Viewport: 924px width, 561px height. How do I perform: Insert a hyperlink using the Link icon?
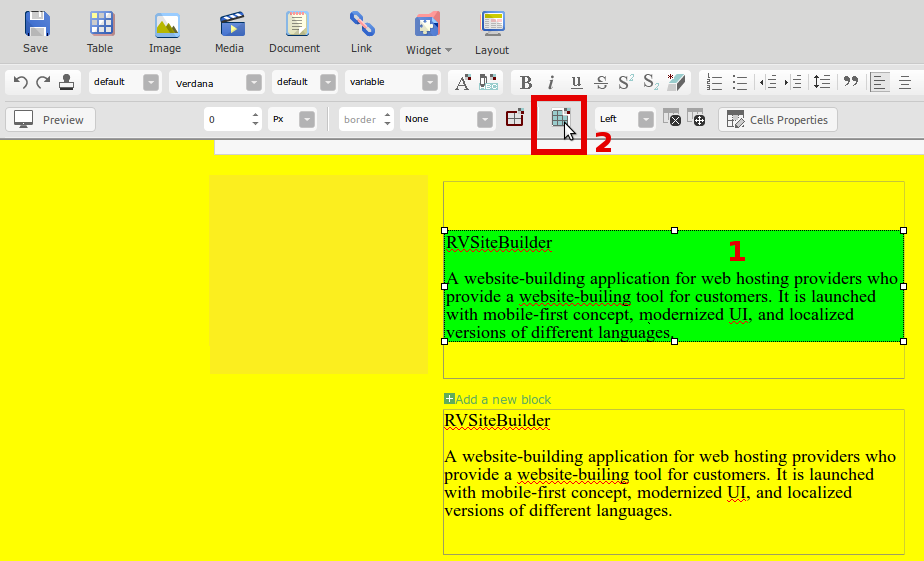coord(361,32)
